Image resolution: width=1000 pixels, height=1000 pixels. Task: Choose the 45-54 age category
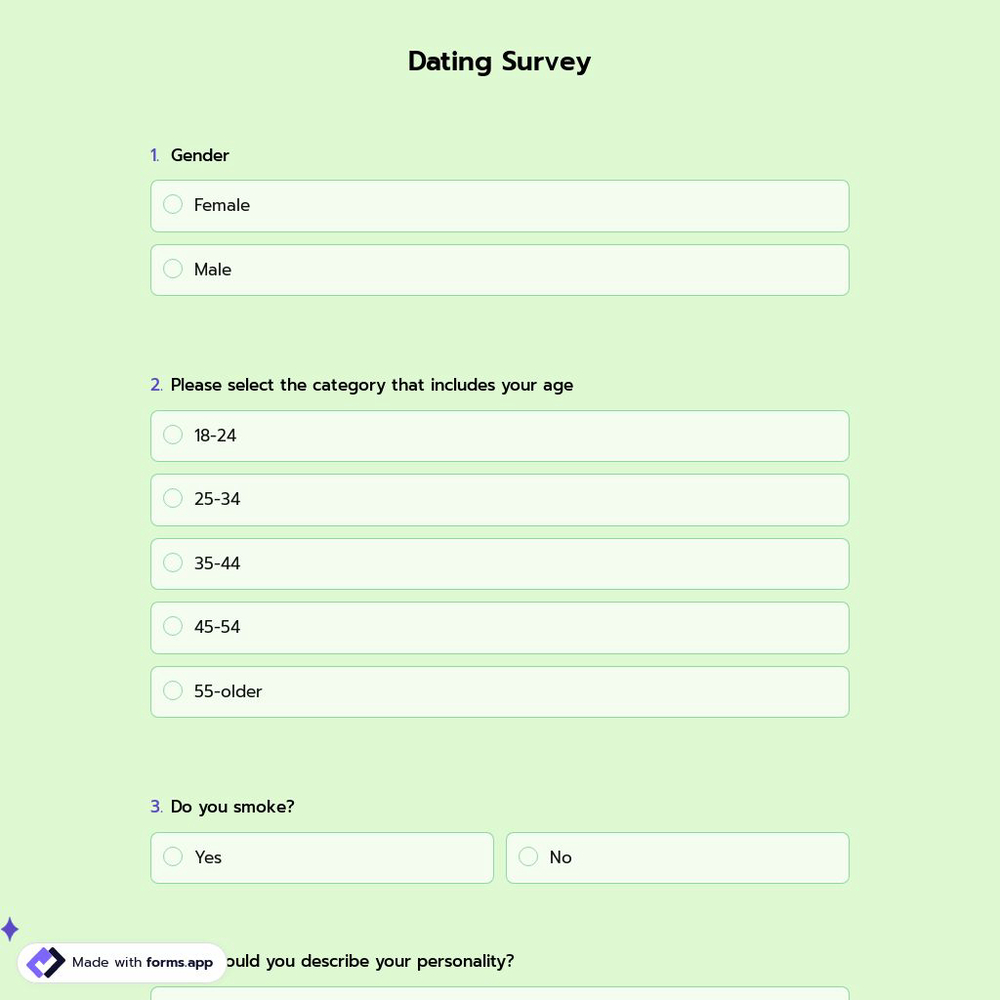click(x=173, y=626)
